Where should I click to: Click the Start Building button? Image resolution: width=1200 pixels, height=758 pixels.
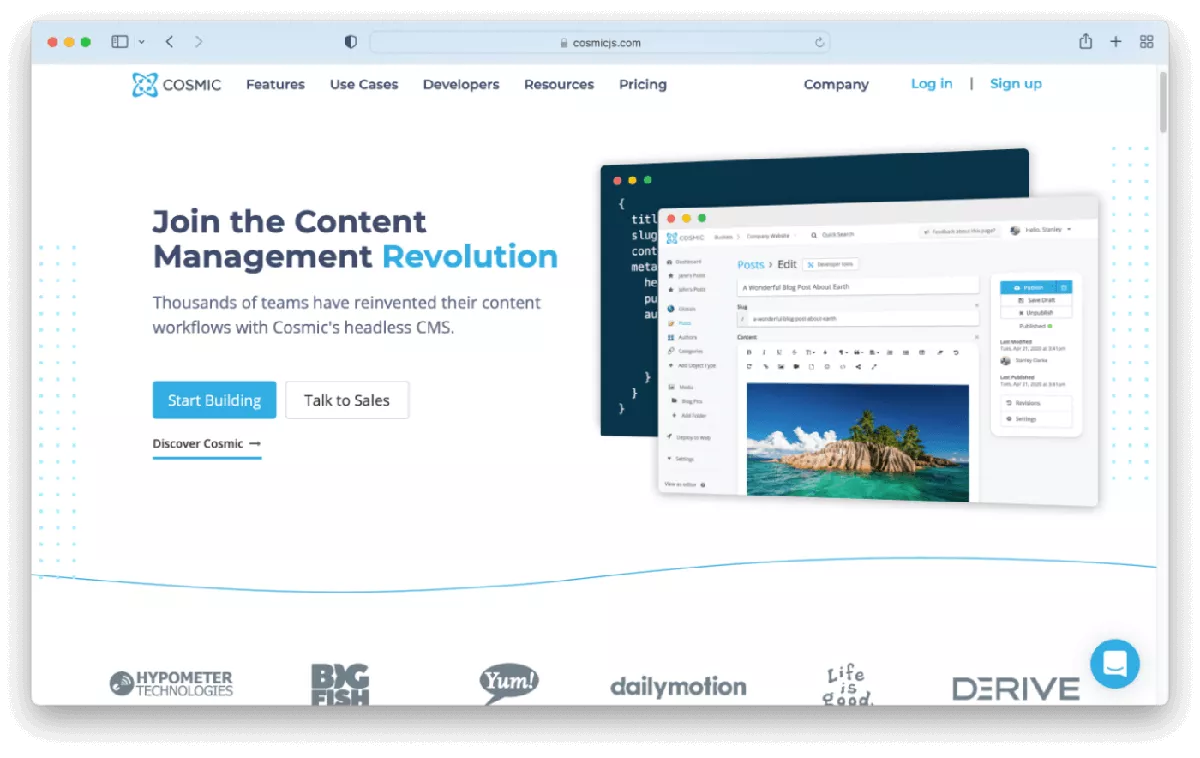point(214,400)
